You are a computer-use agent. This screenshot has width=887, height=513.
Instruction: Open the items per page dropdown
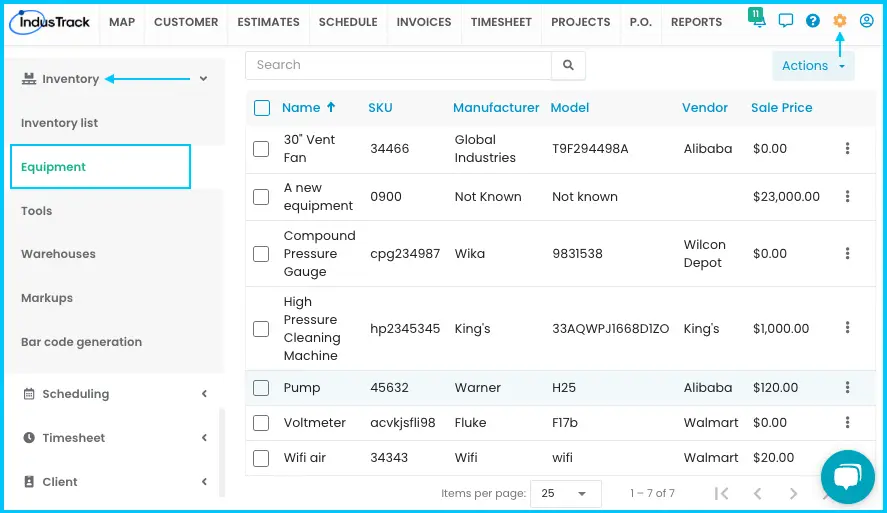click(x=565, y=493)
